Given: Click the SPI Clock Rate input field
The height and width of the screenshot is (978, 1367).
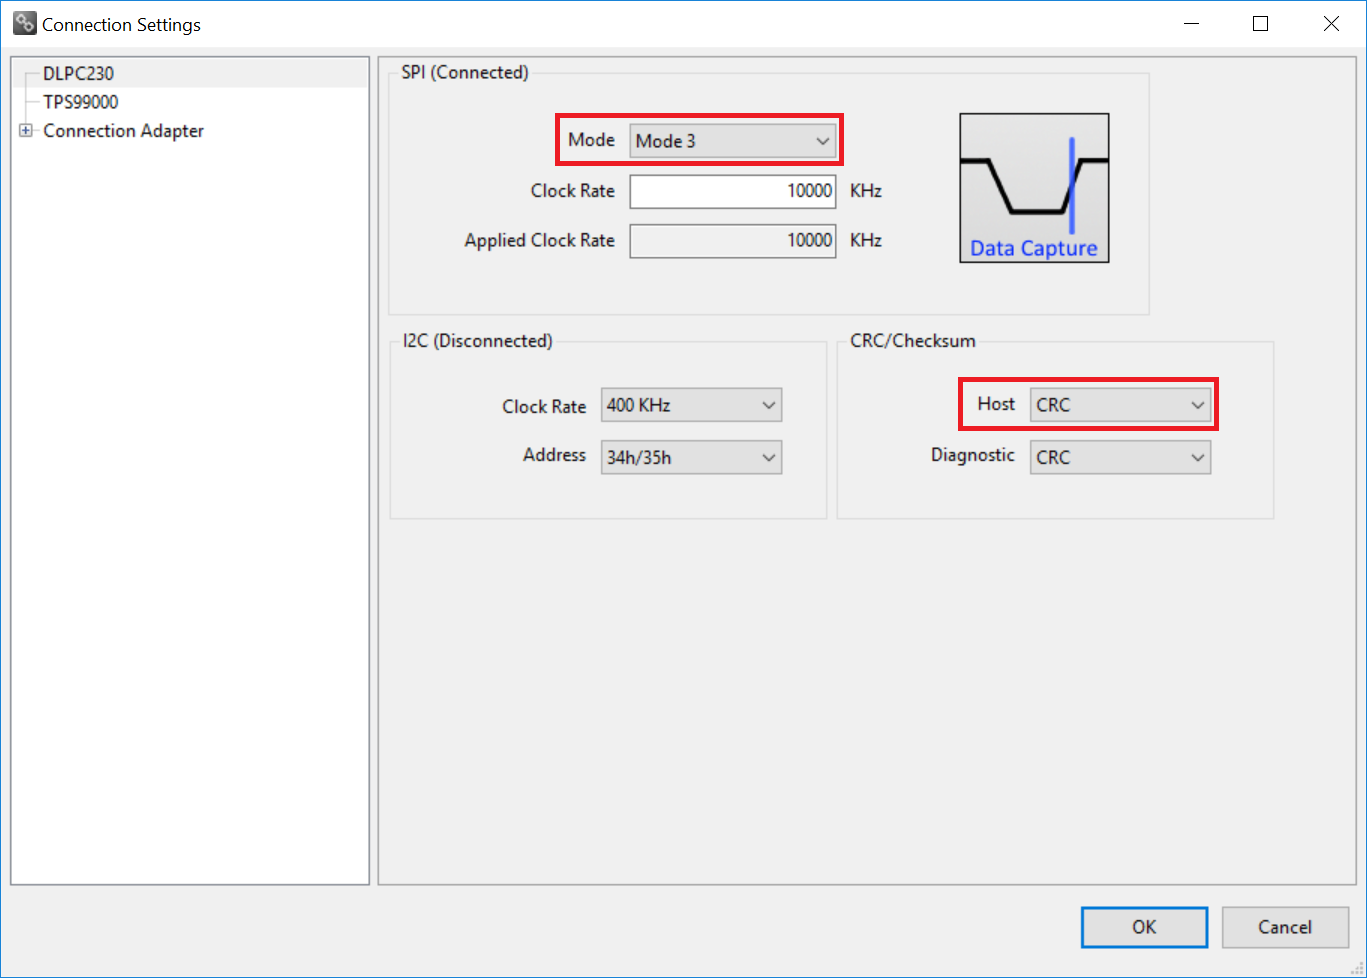Looking at the screenshot, I should [x=732, y=191].
